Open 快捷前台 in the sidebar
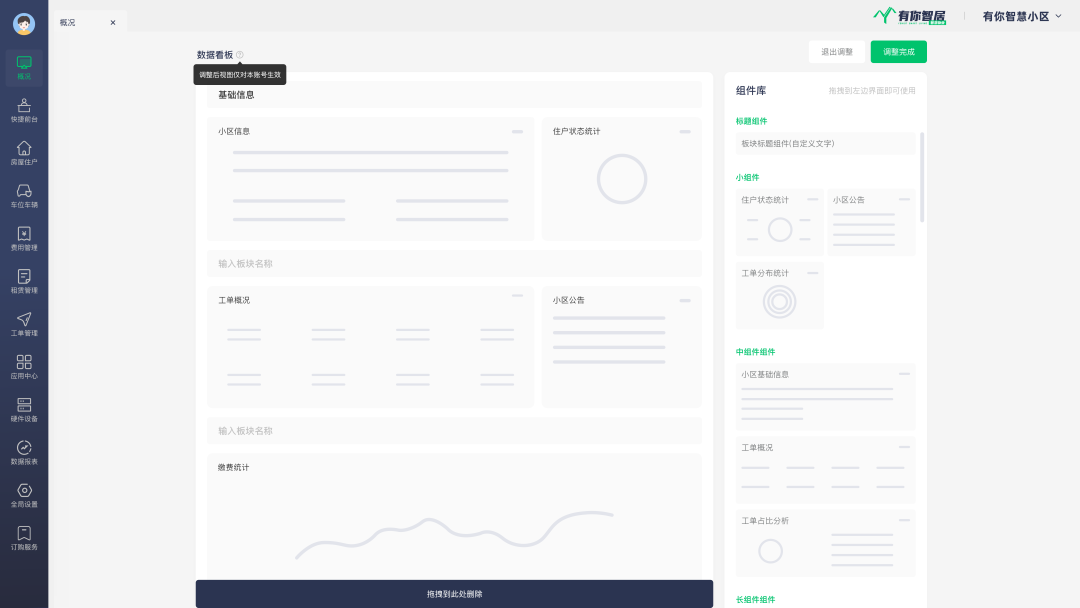1080x608 pixels. click(24, 109)
